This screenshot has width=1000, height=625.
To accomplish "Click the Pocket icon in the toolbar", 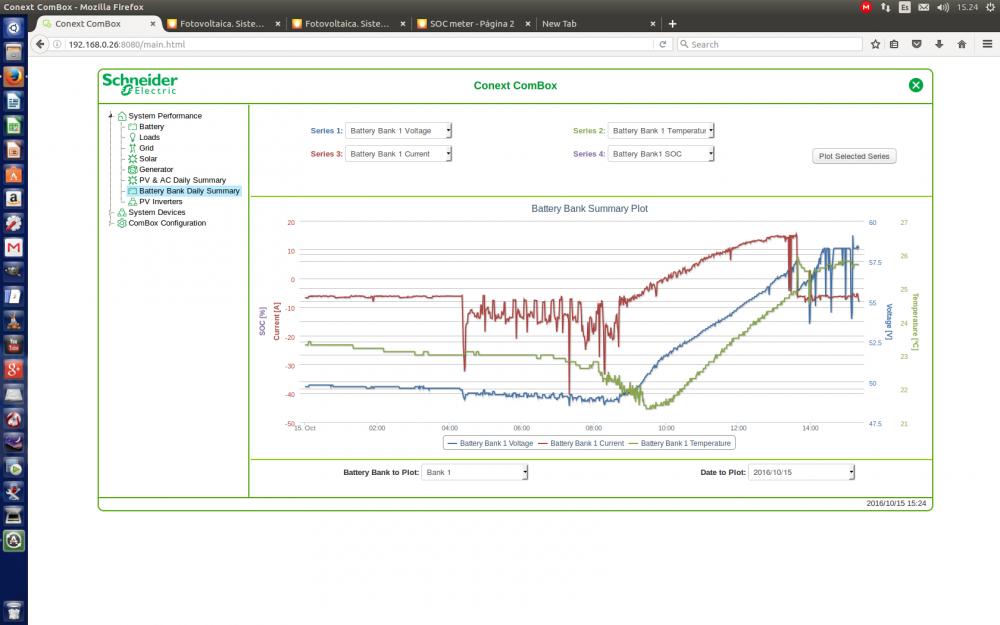I will tap(916, 44).
